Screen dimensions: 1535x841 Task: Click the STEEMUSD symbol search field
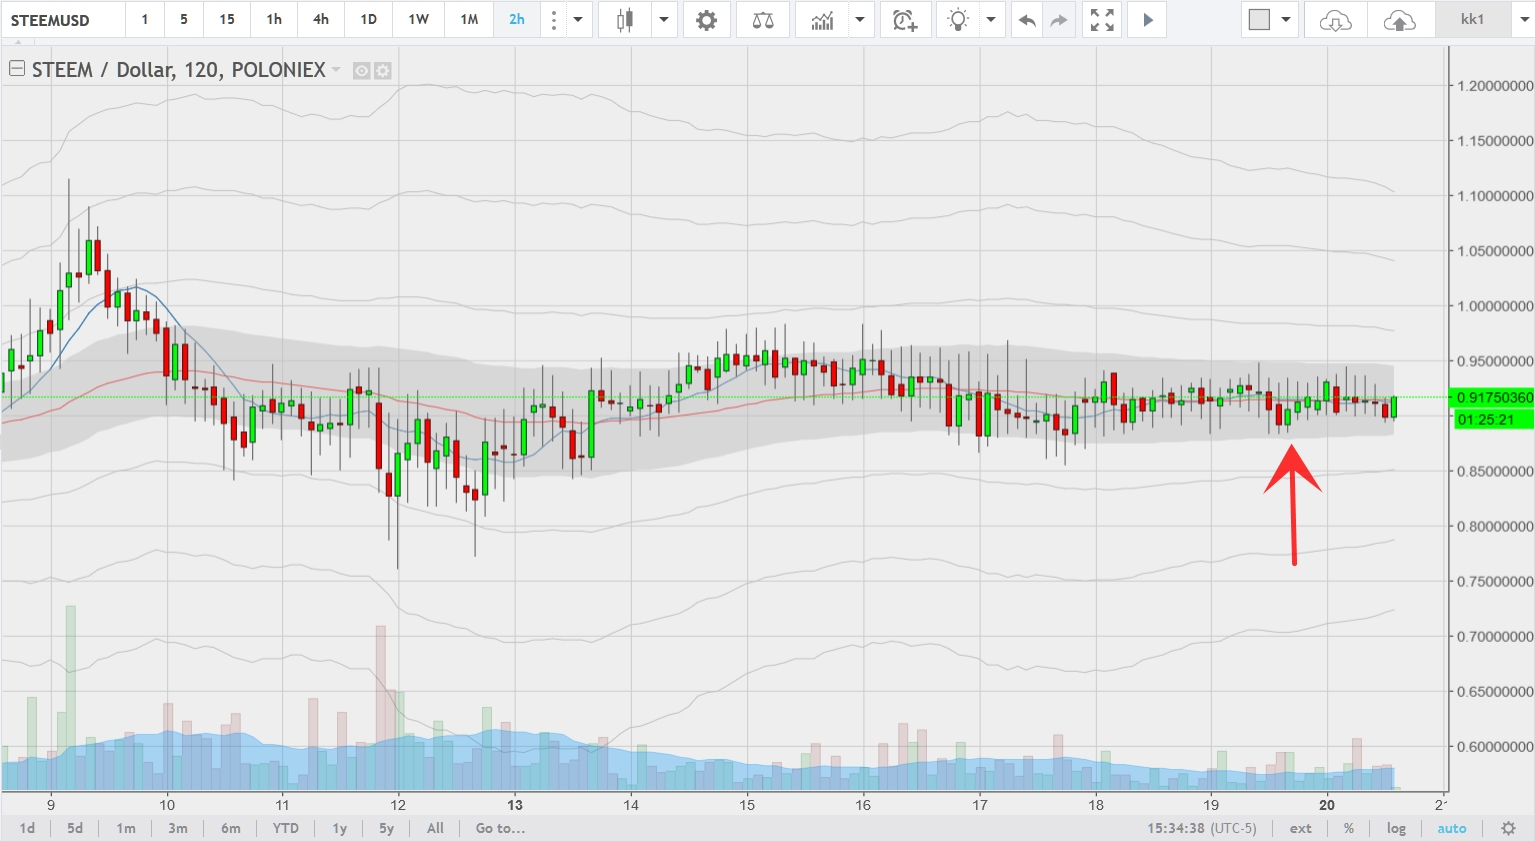tap(63, 20)
